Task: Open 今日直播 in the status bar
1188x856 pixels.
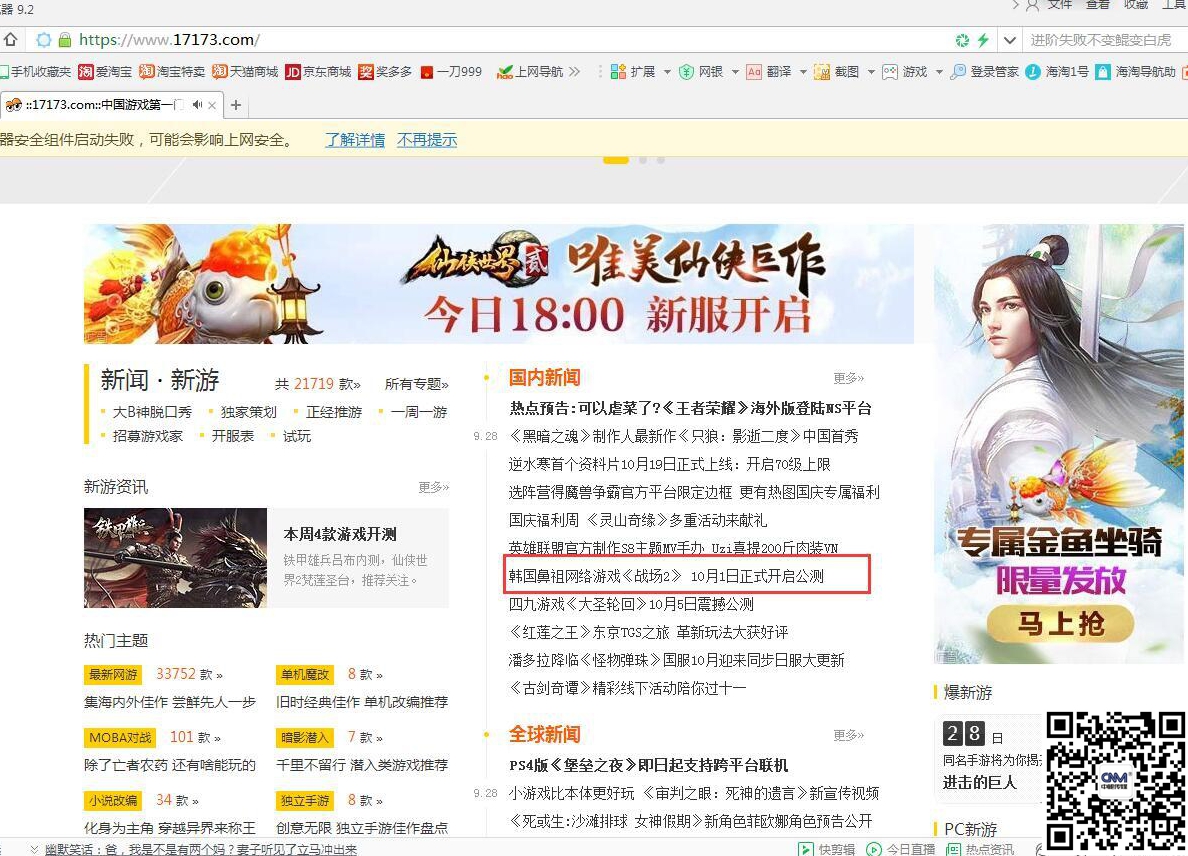Action: tap(900, 849)
